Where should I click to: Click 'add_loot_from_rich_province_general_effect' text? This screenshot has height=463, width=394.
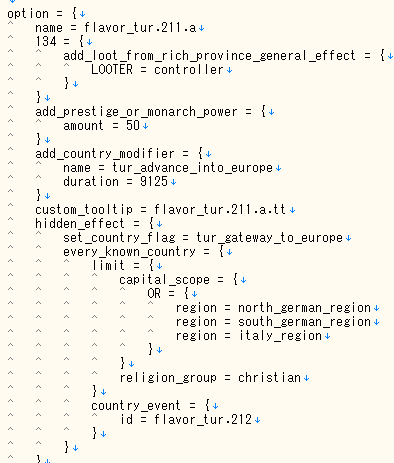click(209, 56)
